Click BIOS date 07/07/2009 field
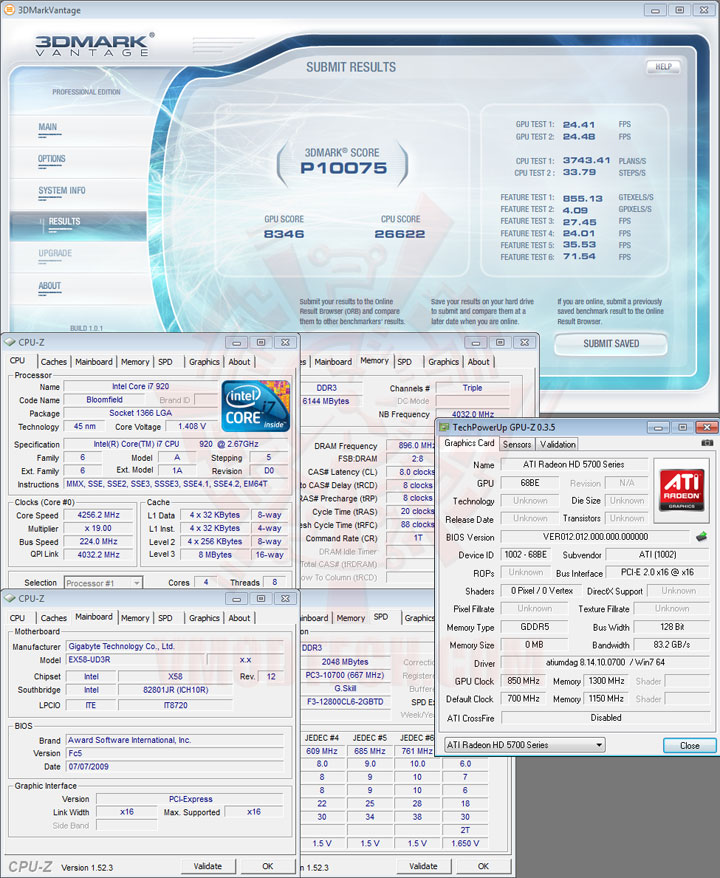Screen dimensions: 720x878 coord(175,767)
